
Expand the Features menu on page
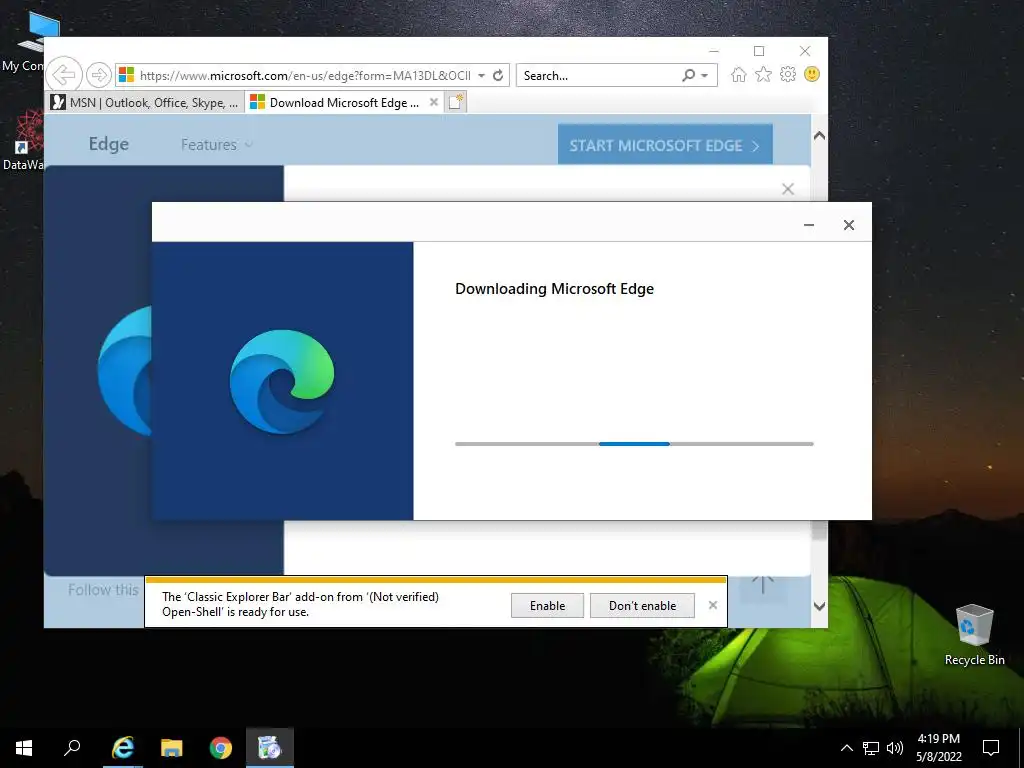(x=216, y=144)
